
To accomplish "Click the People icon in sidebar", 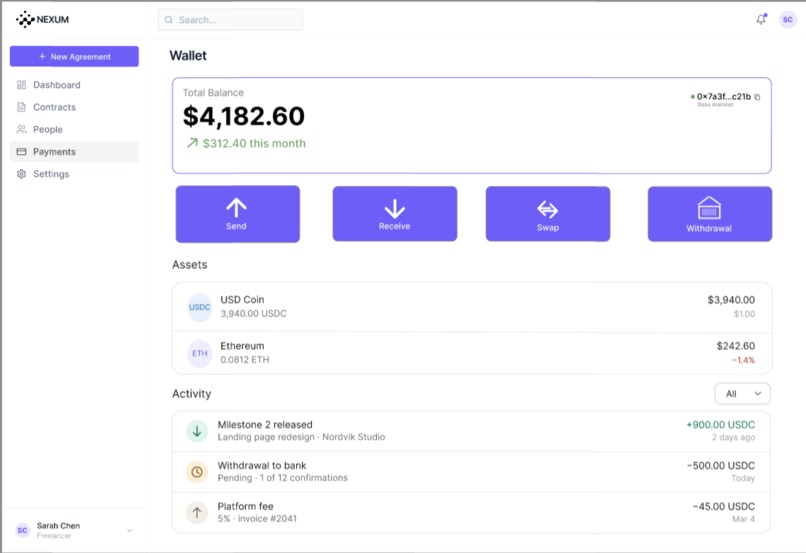I will pos(21,129).
